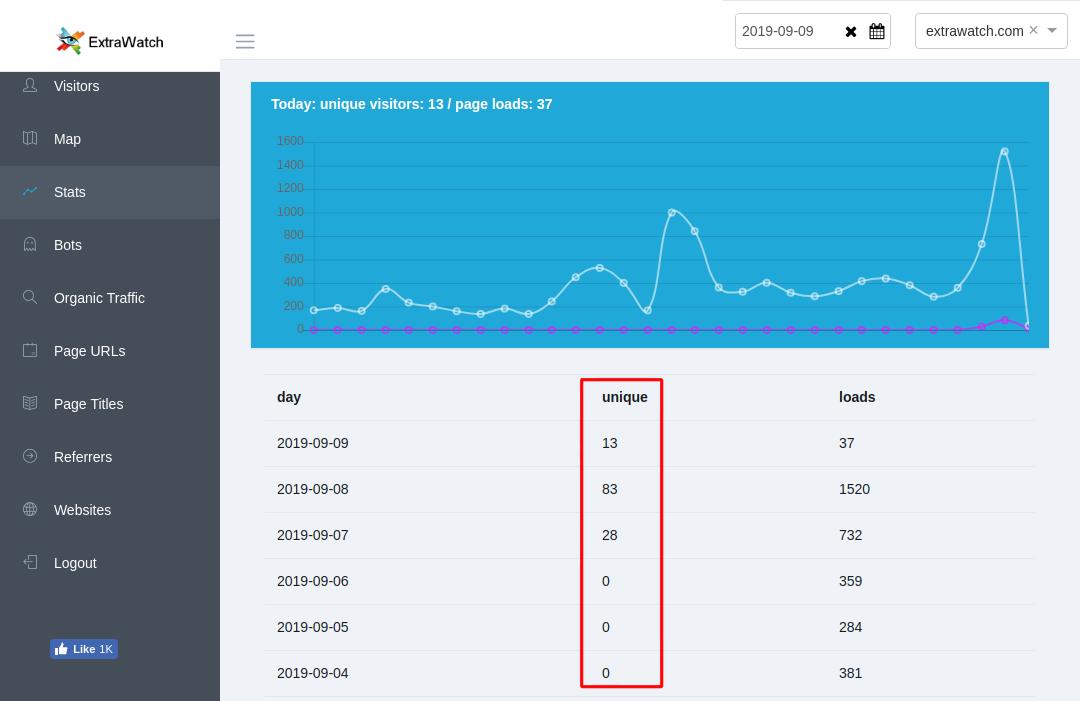Expand the website dropdown arrow
This screenshot has width=1080, height=701.
(1052, 30)
